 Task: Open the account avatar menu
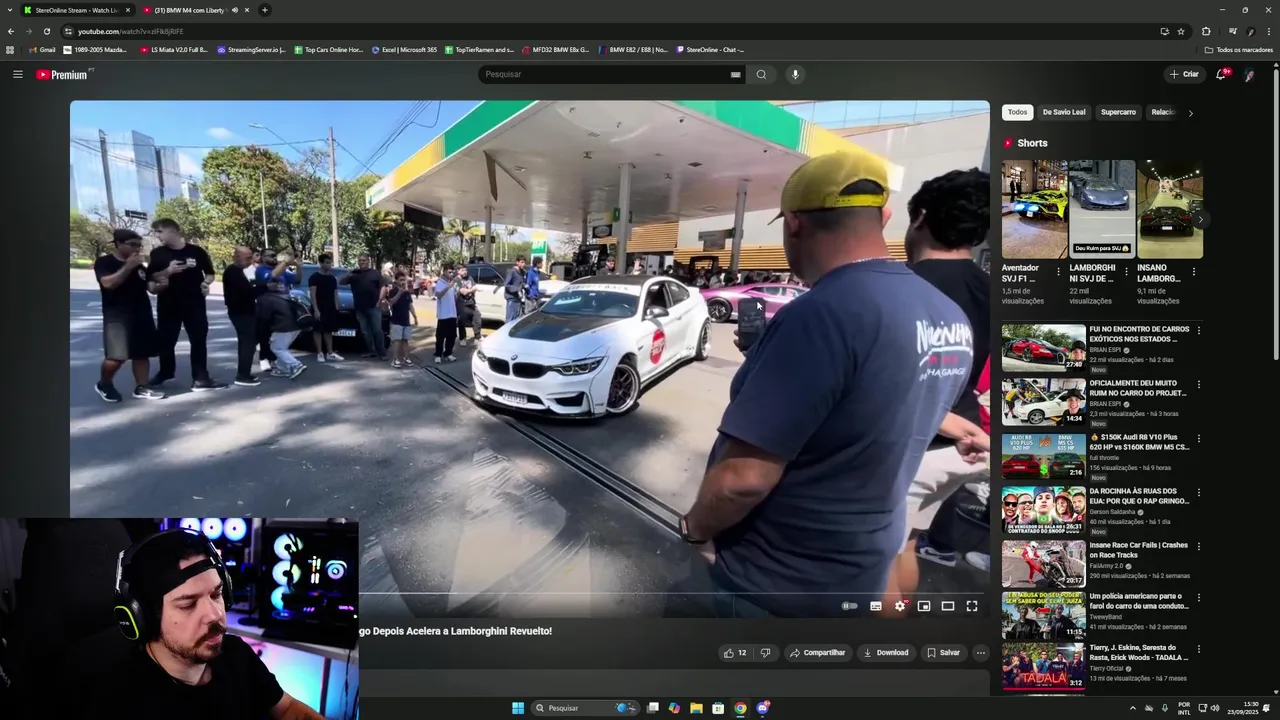[1250, 74]
